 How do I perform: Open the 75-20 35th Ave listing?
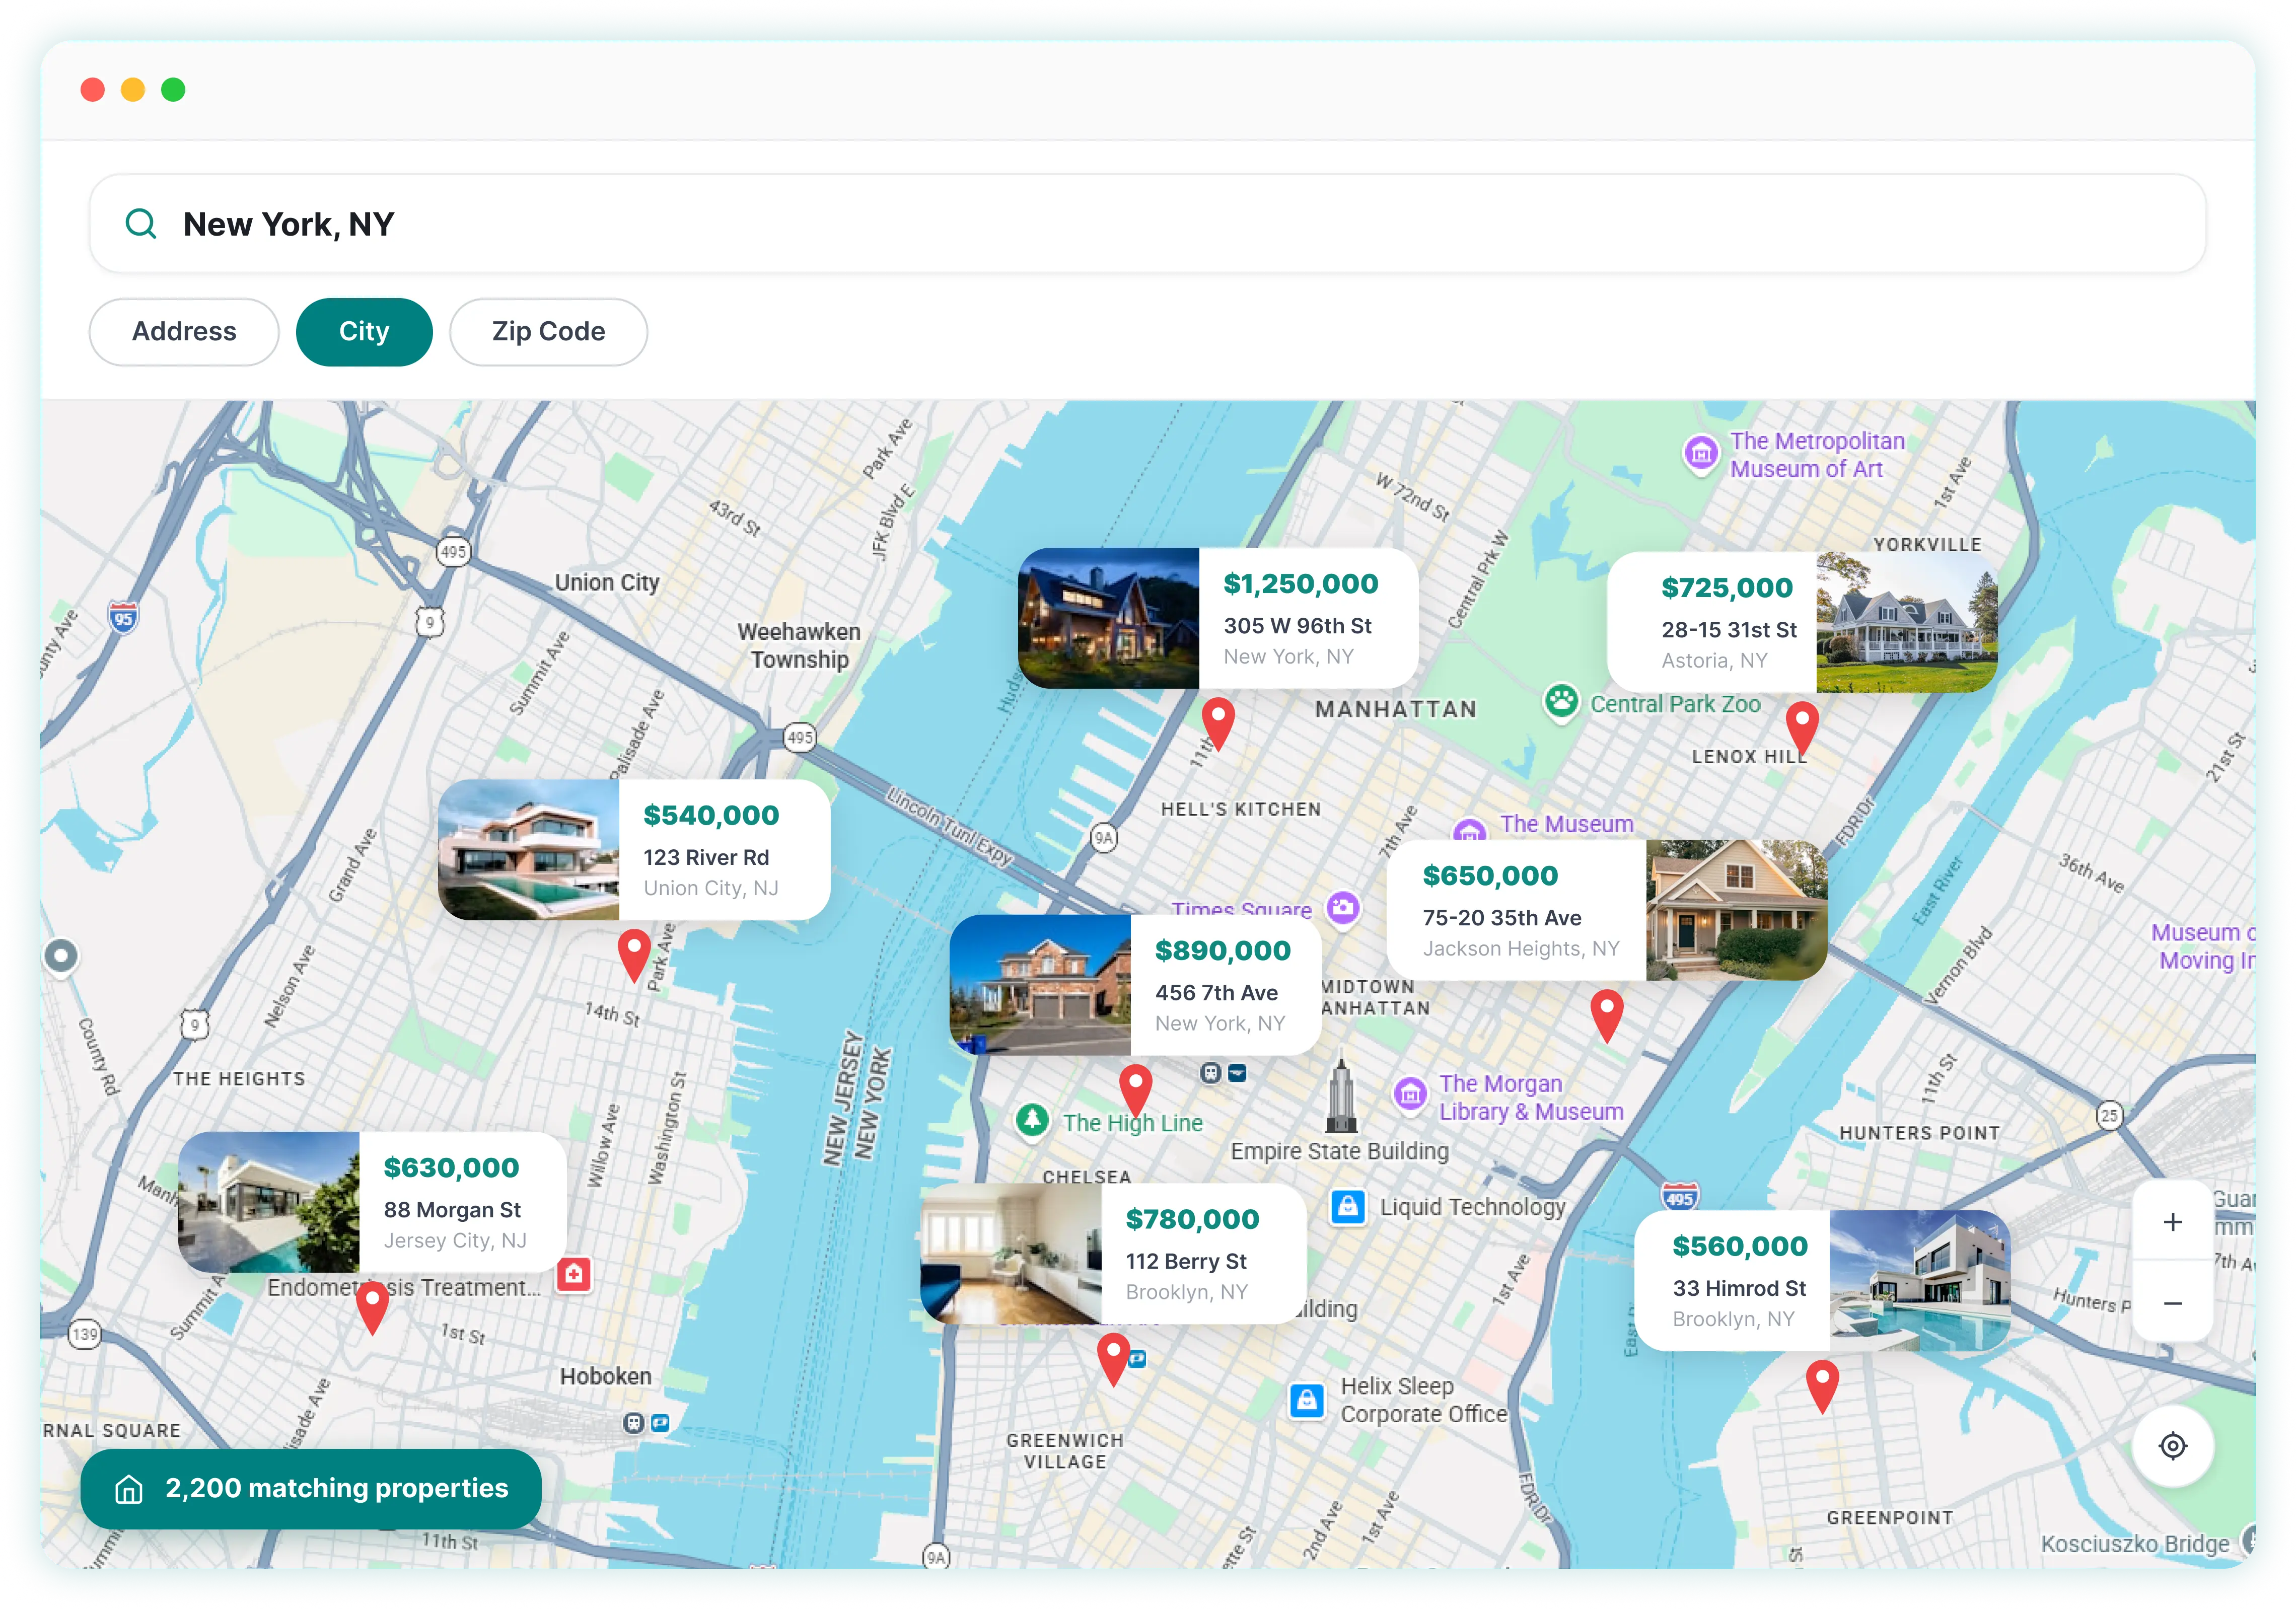(x=1606, y=910)
